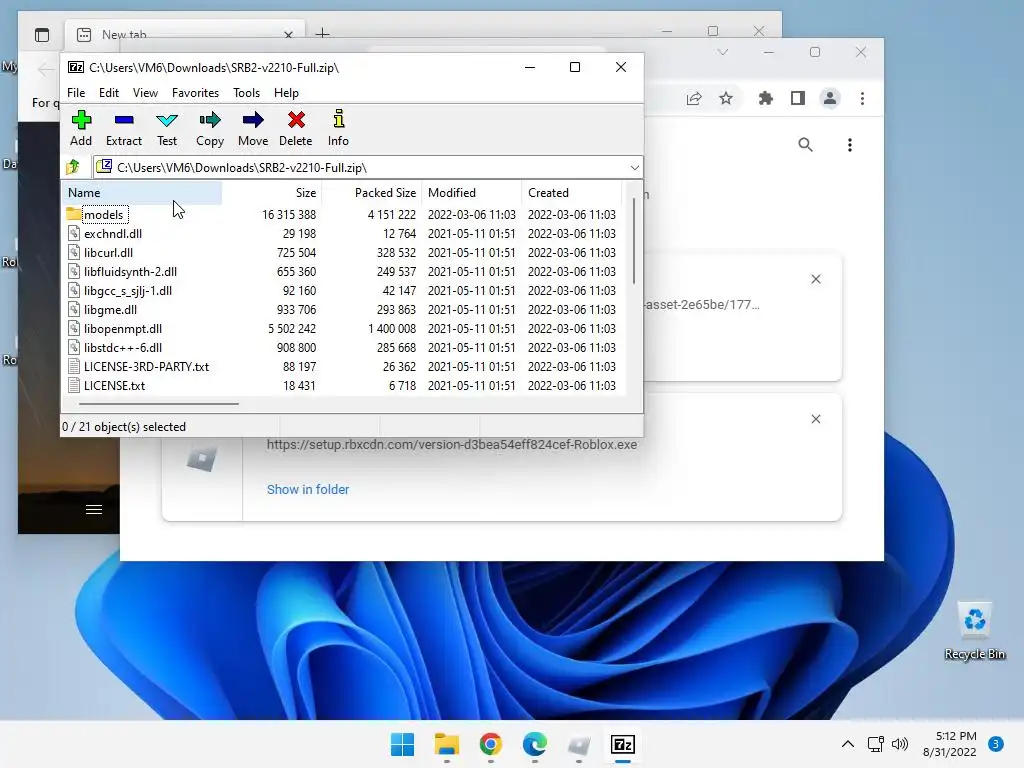Click the libopenmpt.dll size value 5 502 242
1024x768 pixels.
point(292,328)
